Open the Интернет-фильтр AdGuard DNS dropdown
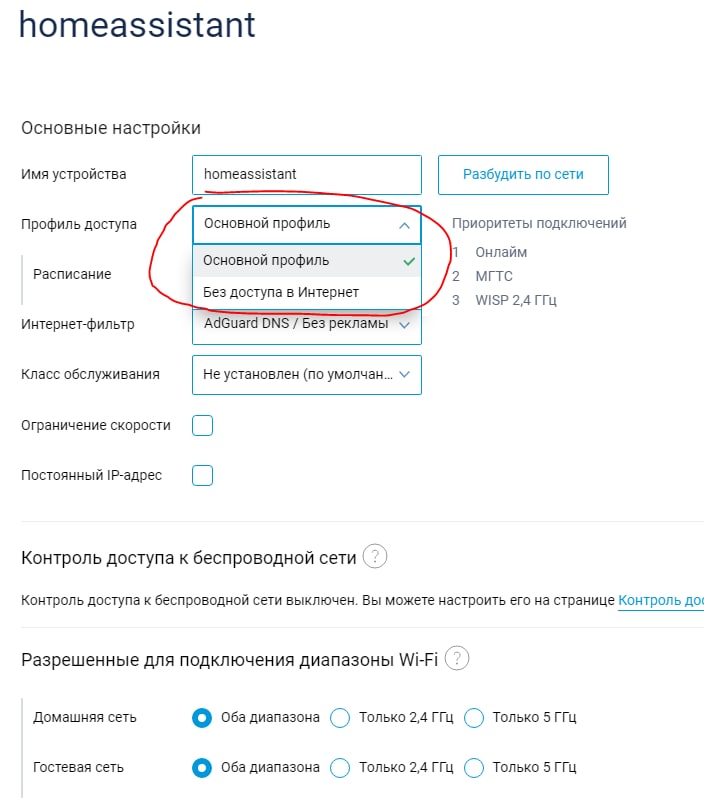 coord(404,325)
